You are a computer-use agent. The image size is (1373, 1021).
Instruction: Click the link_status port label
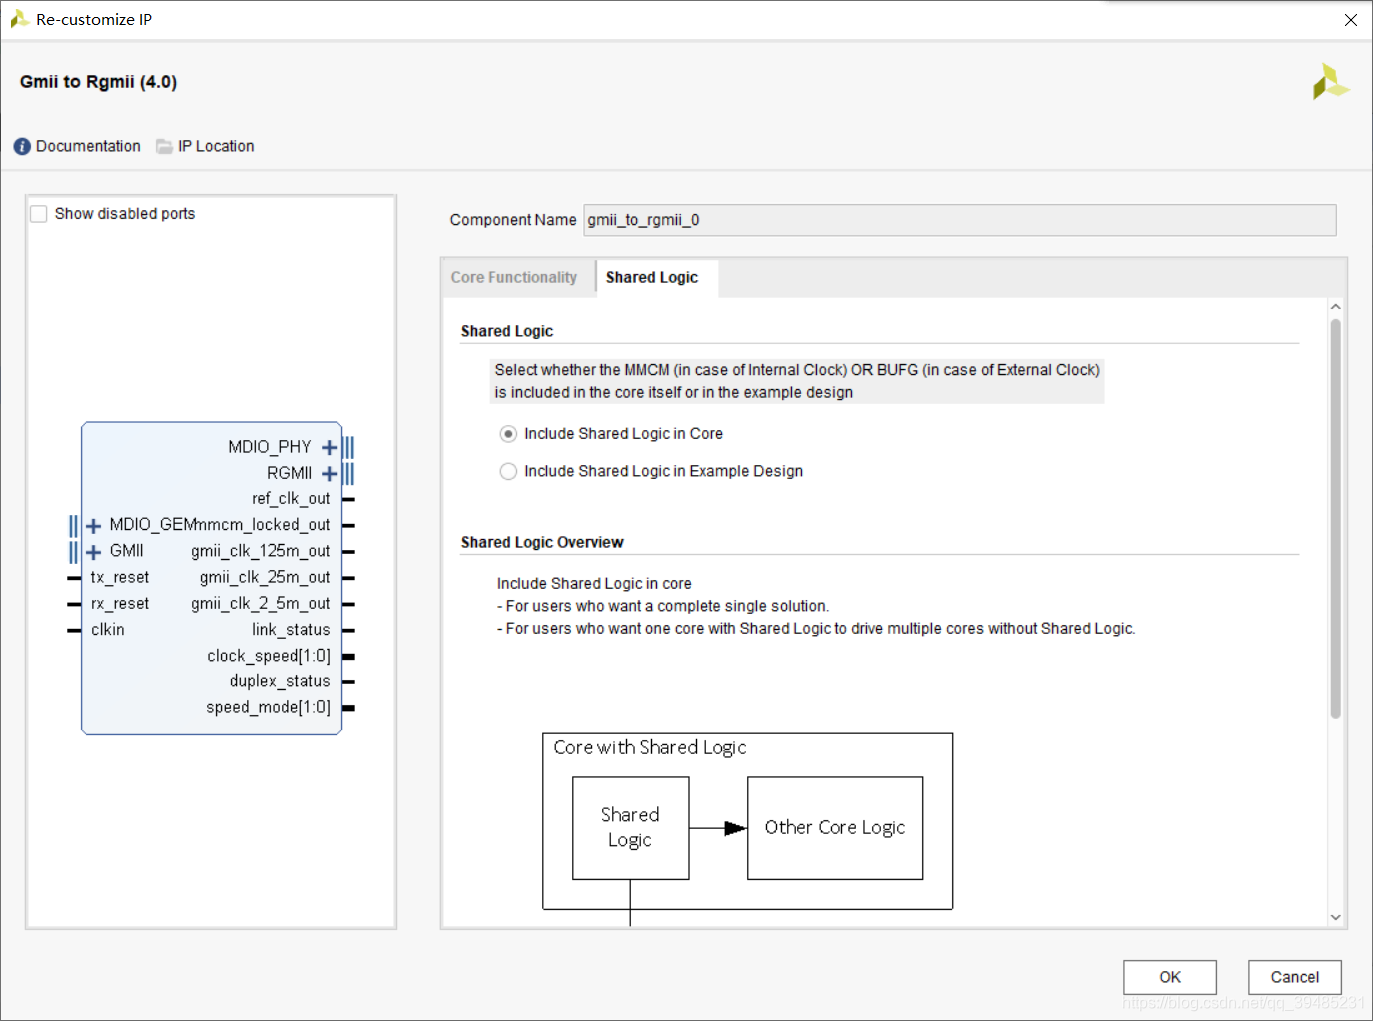[291, 630]
